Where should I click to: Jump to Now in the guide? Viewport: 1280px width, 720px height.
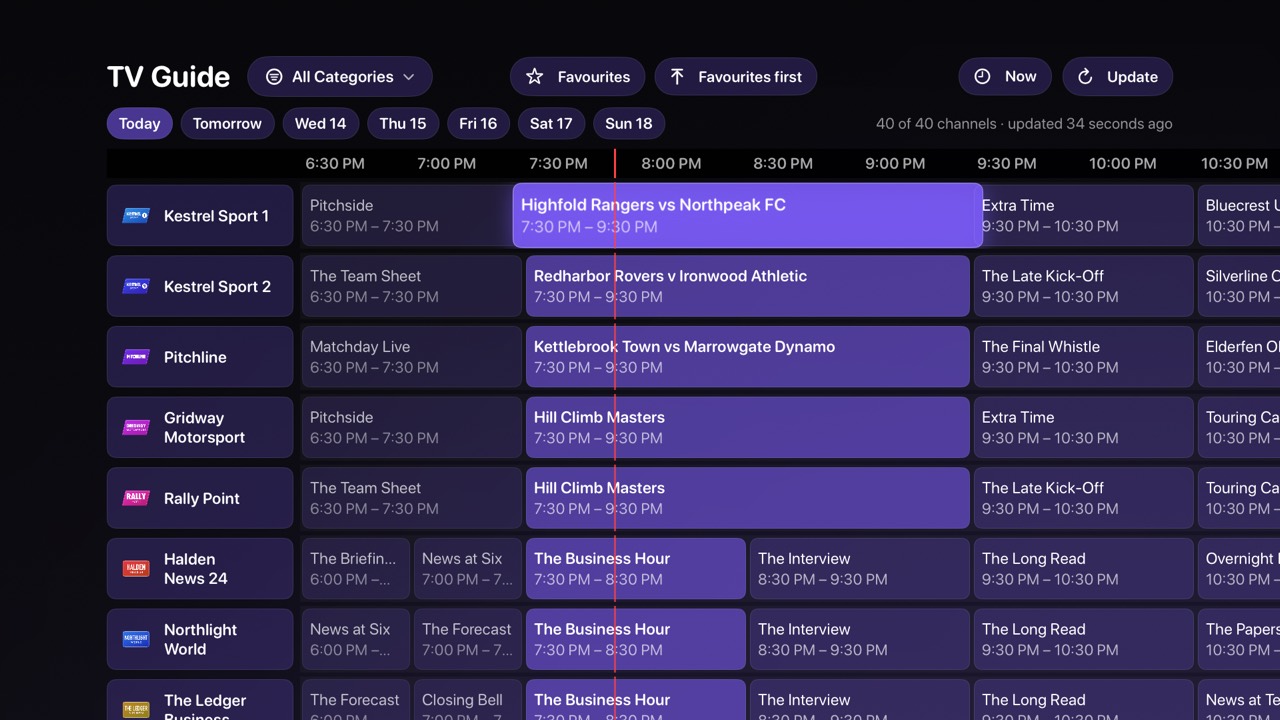(x=1005, y=76)
